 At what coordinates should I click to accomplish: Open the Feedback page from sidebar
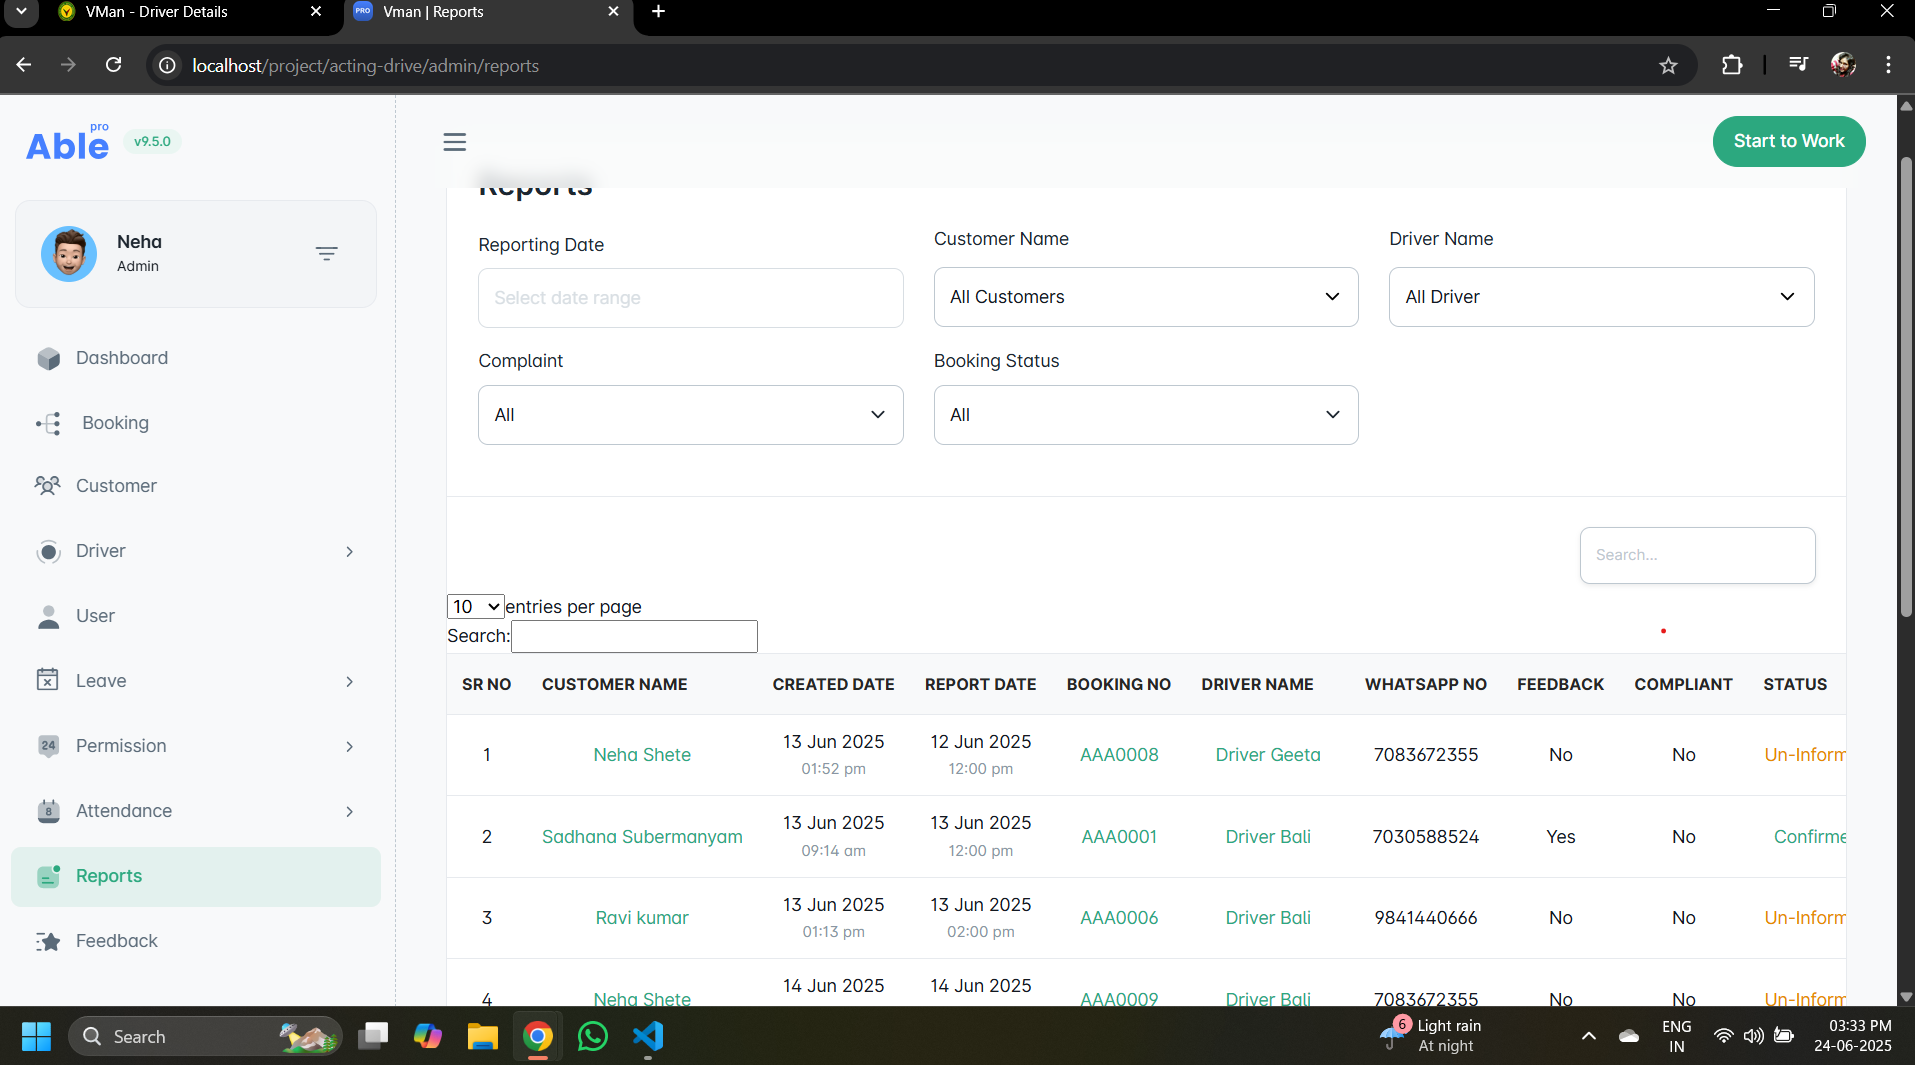(116, 941)
